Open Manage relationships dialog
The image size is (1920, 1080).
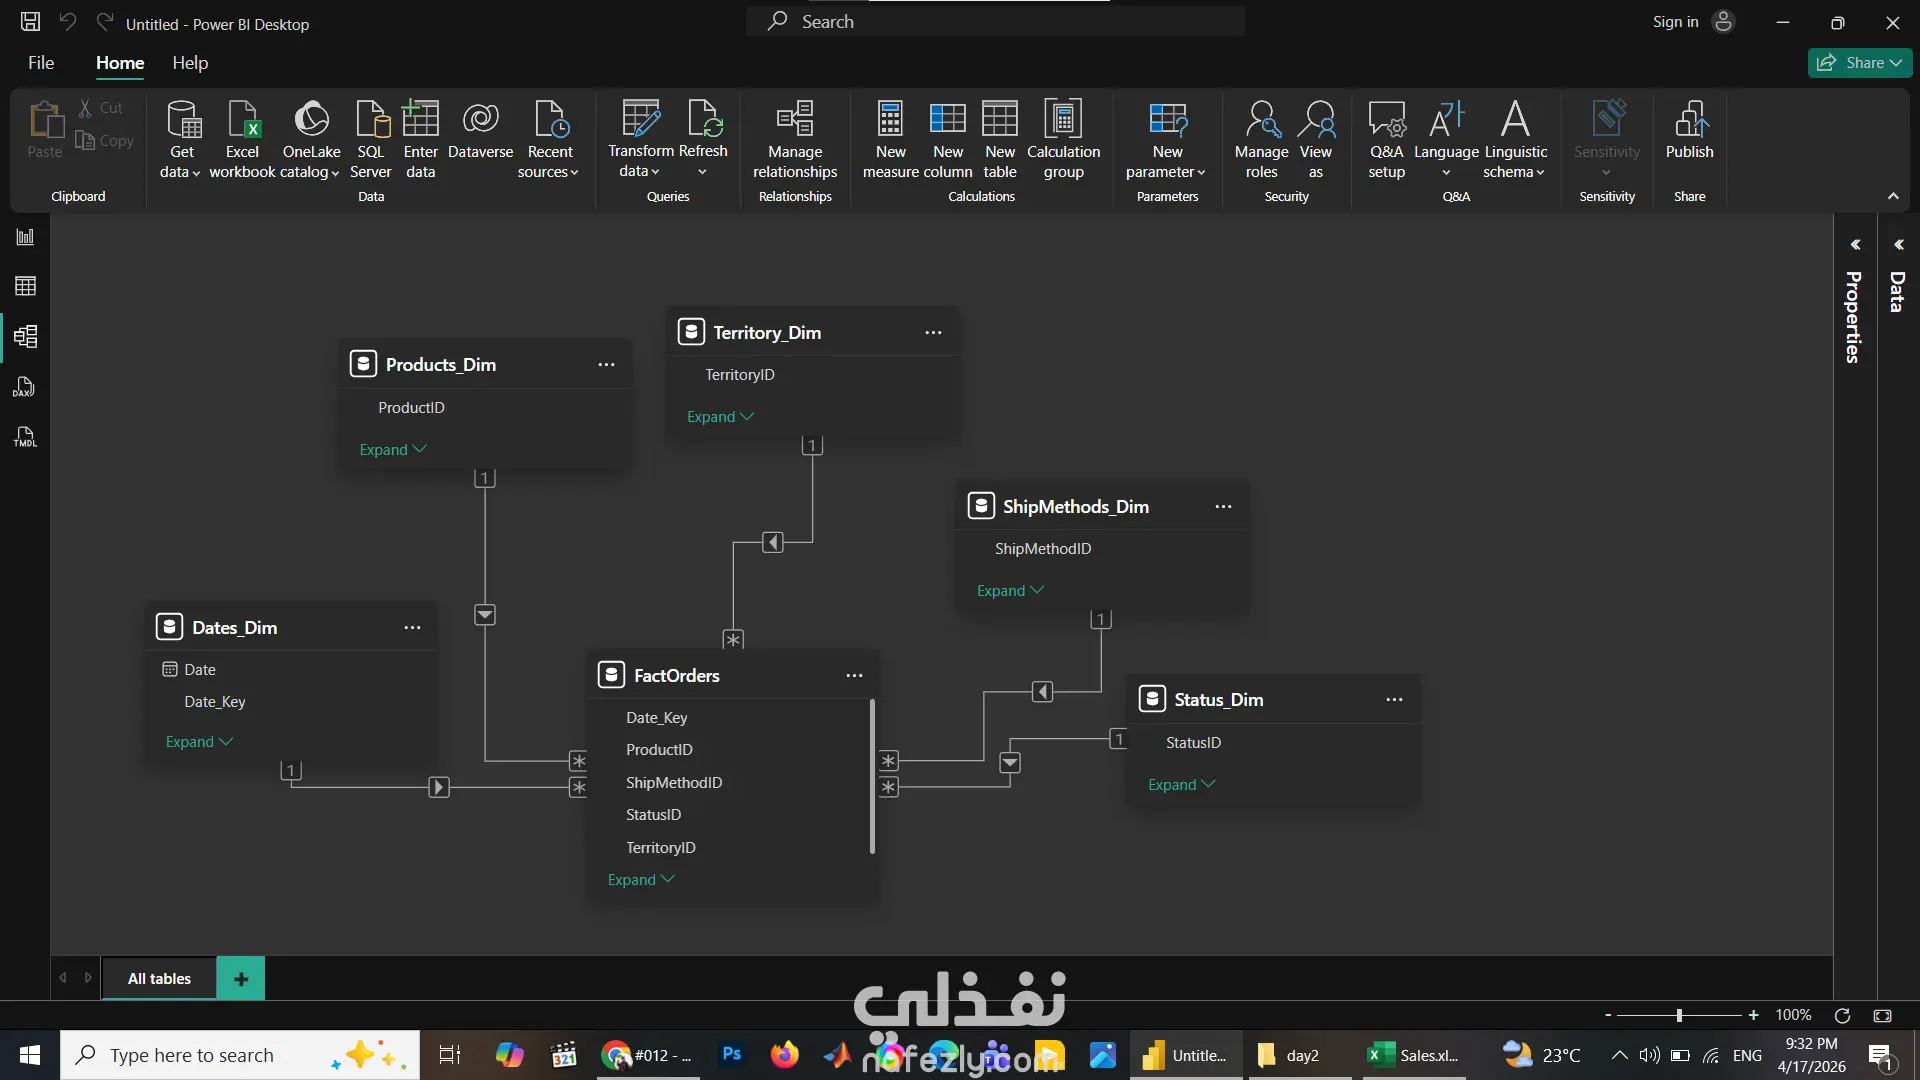click(x=795, y=140)
